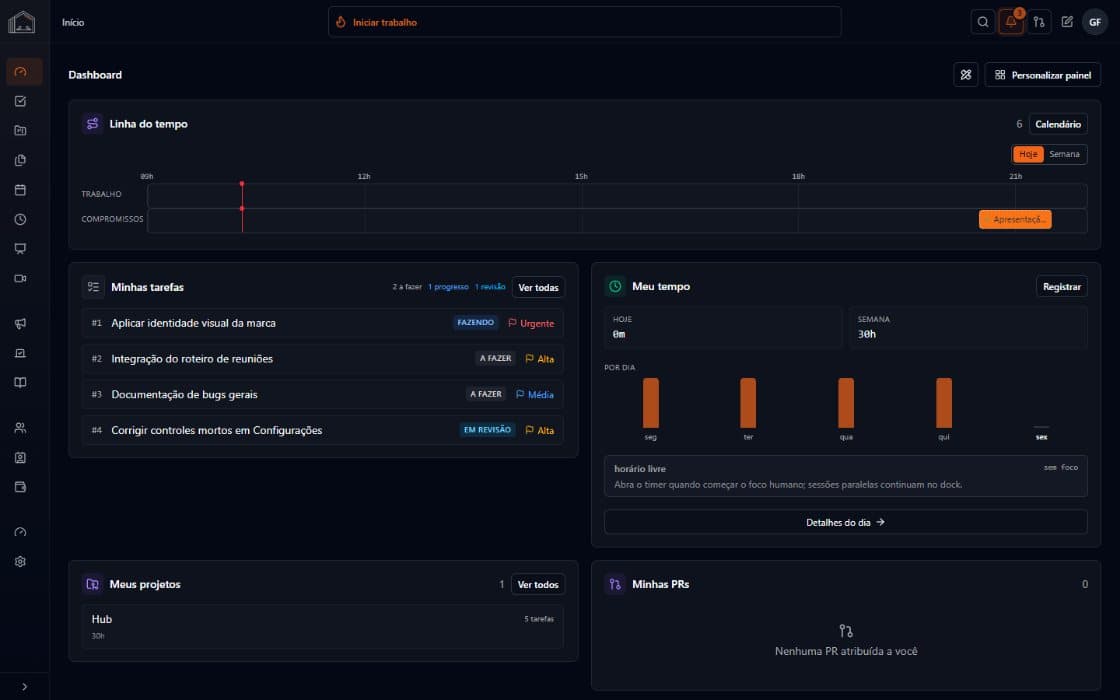Click the 'seg' bar in the Por dia chart
1120x700 pixels.
(x=651, y=403)
